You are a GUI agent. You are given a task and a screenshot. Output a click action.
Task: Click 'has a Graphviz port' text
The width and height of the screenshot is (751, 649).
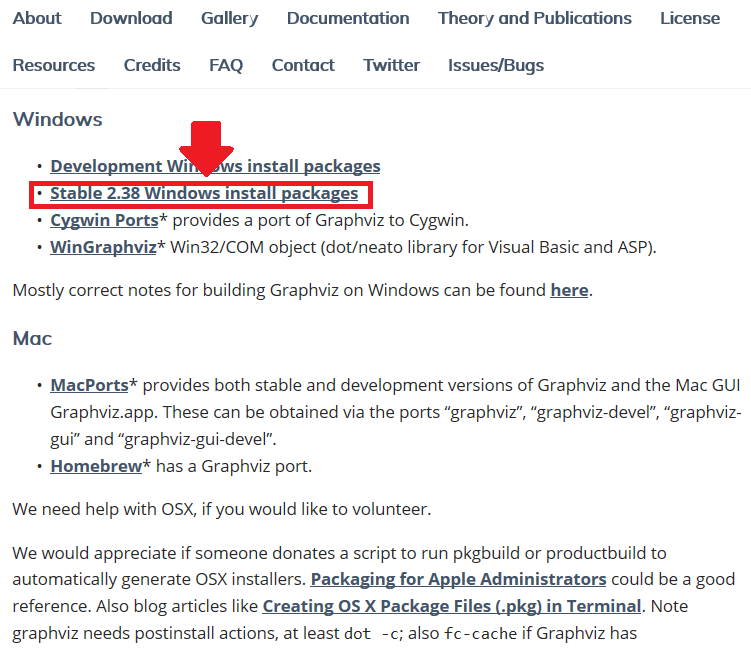click(x=234, y=466)
